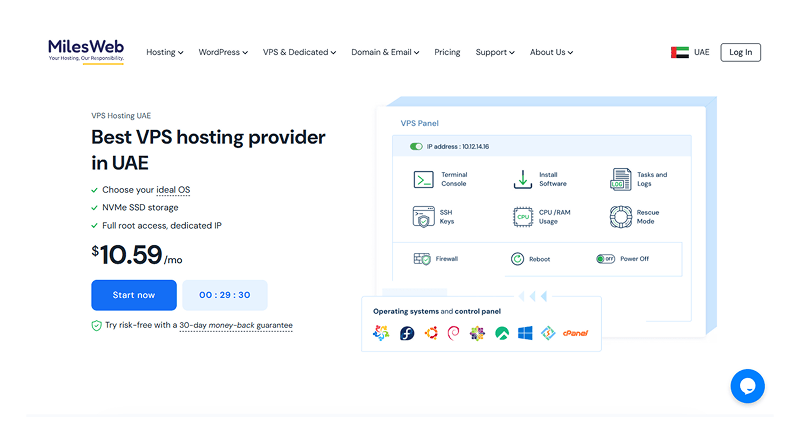Screen dimensions: 800x445
Task: Expand Domain & Email menu
Action: [x=385, y=52]
